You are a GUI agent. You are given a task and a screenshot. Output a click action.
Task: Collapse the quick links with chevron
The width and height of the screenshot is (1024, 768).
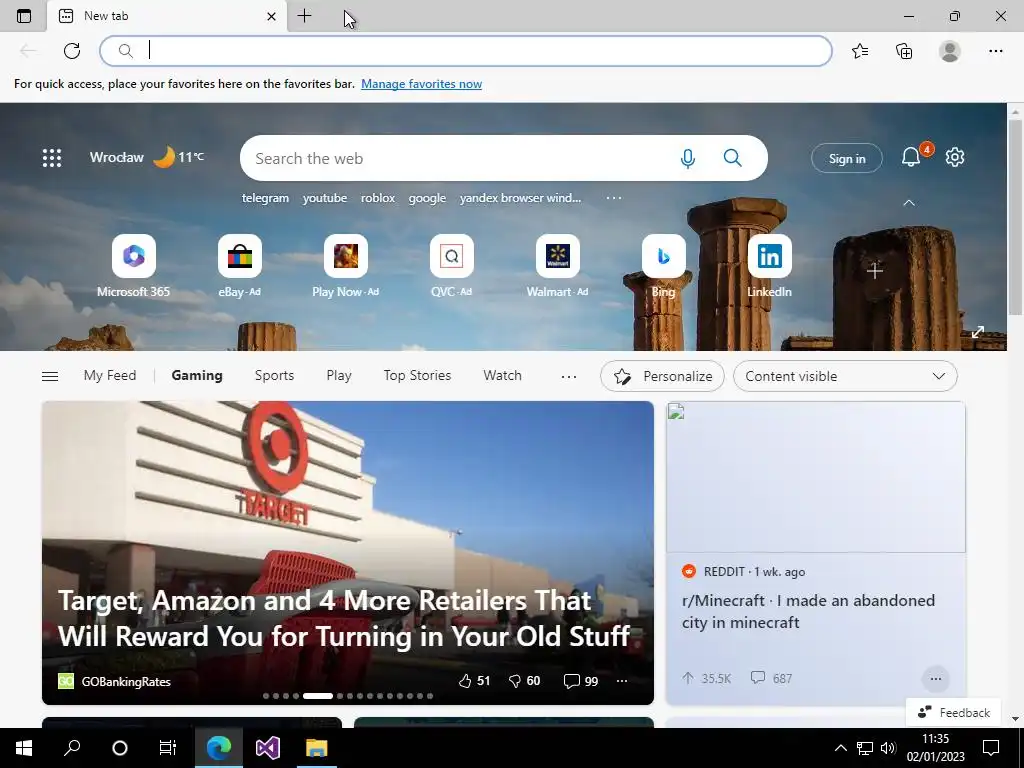pyautogui.click(x=908, y=203)
